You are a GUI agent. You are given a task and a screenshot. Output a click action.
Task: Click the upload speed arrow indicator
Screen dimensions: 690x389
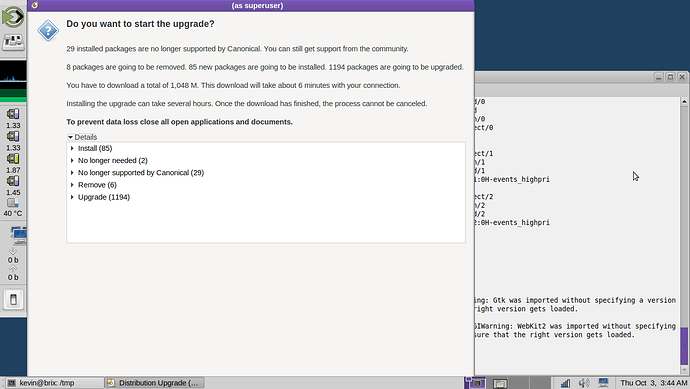pos(13,268)
